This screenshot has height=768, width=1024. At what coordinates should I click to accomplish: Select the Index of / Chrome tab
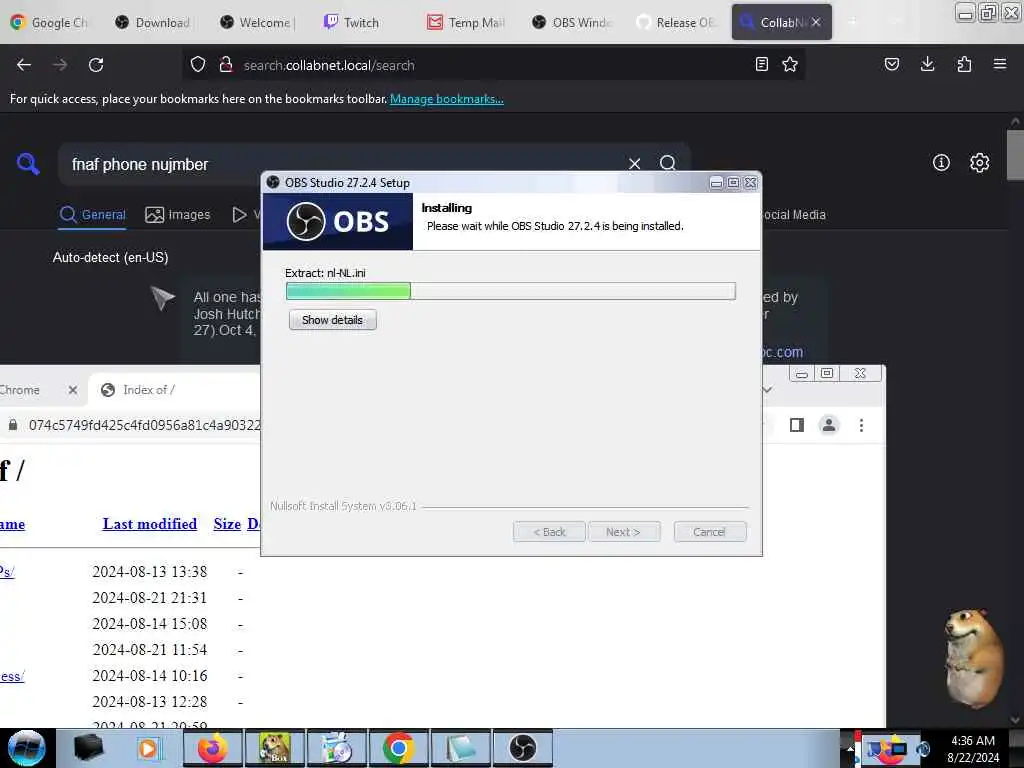(x=173, y=390)
